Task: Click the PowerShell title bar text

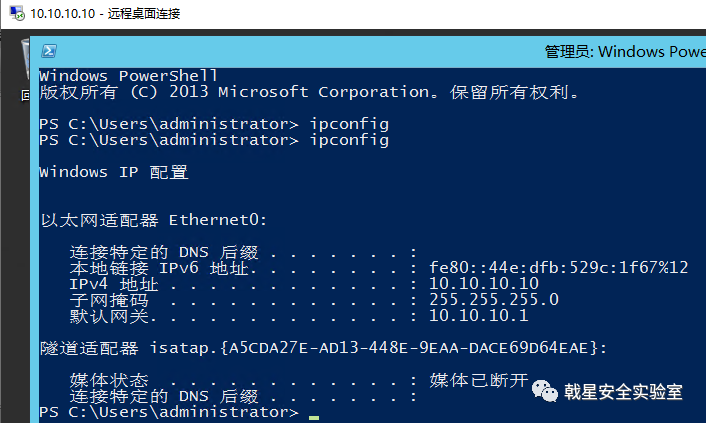Action: pyautogui.click(x=625, y=52)
